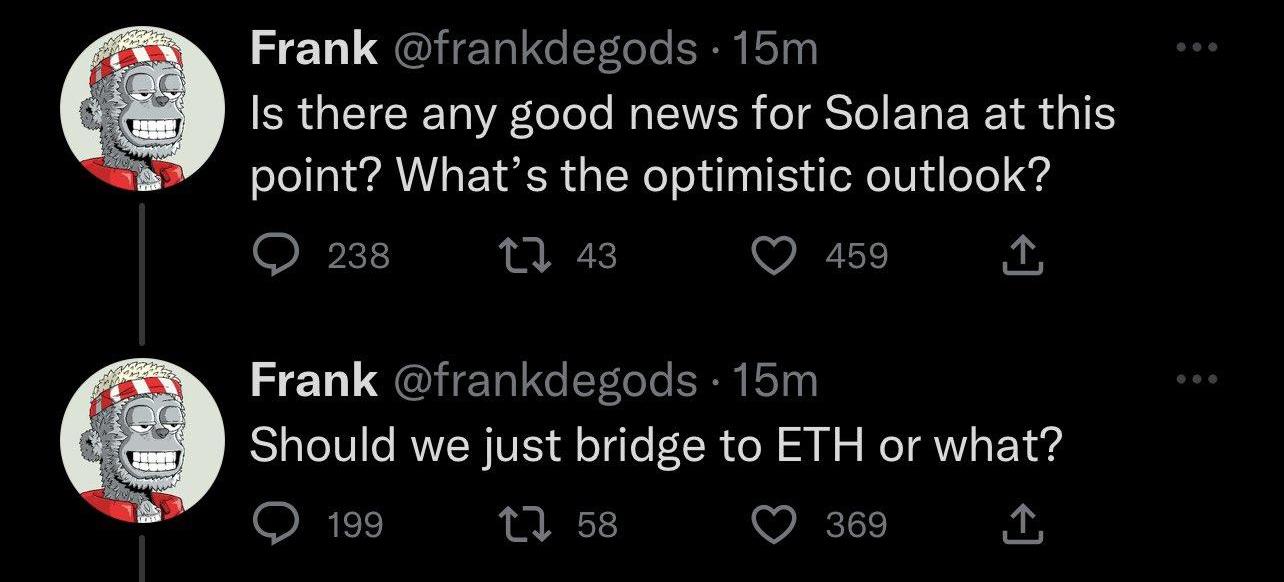Viewport: 1284px width, 582px height.
Task: Click the name Frank on the Solana tweet
Action: [x=313, y=49]
